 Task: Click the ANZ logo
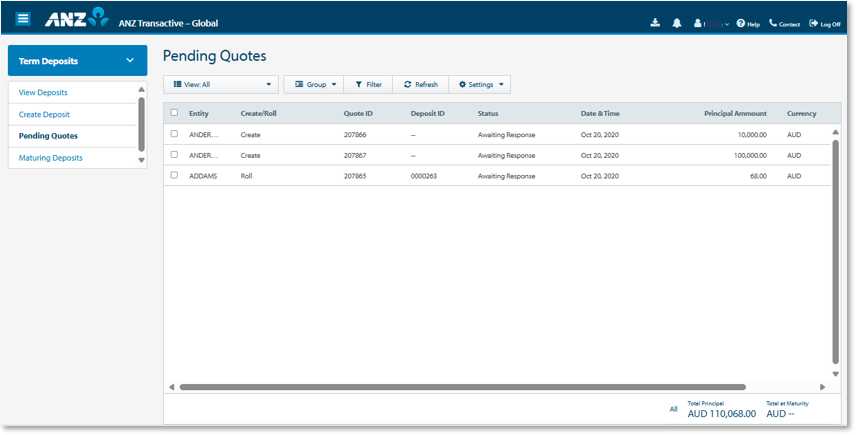(76, 18)
